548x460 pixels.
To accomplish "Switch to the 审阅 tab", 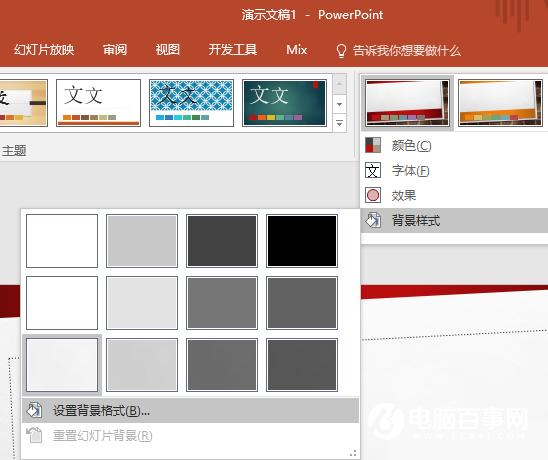I will click(115, 50).
